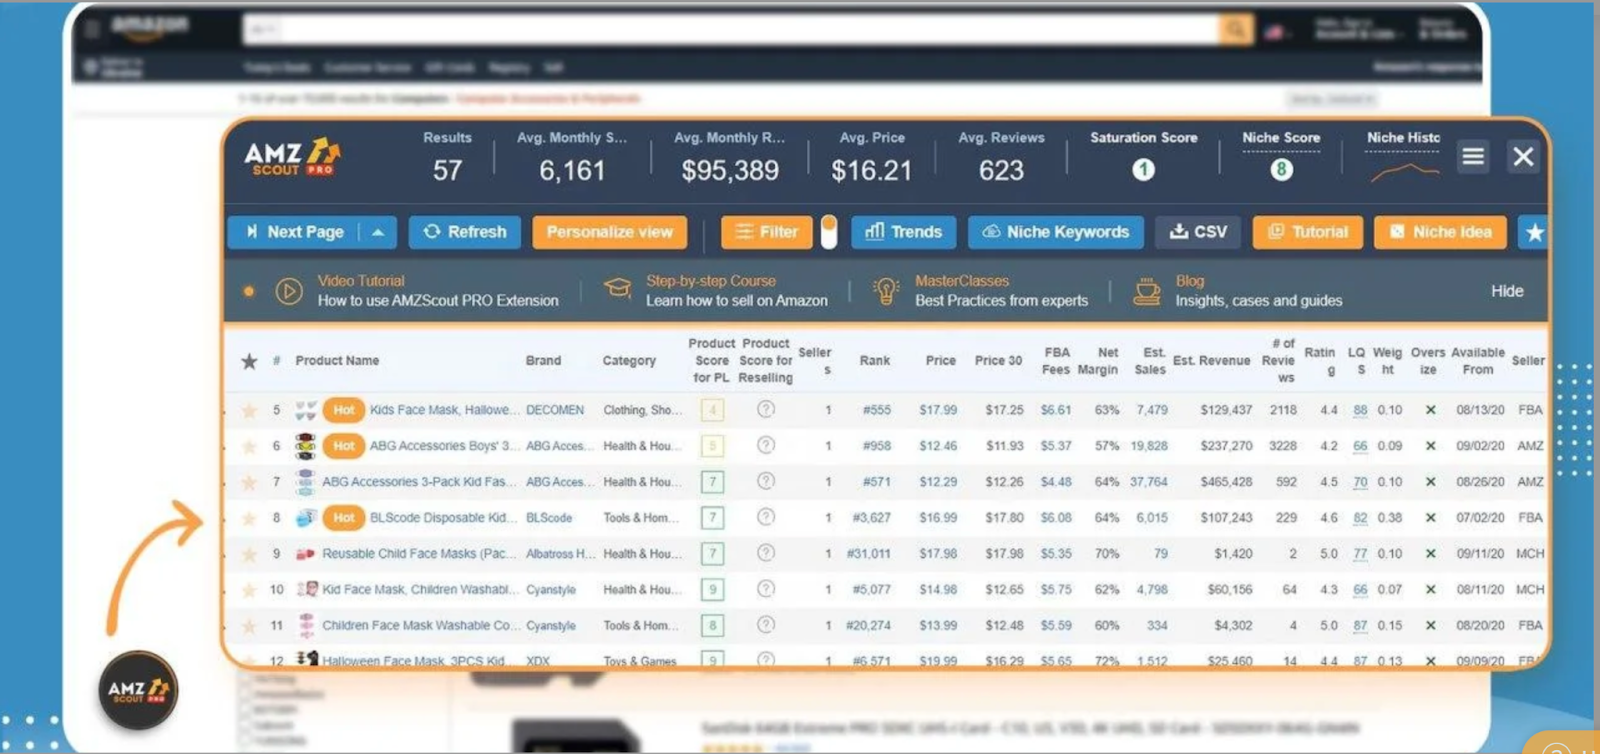Image resolution: width=1600 pixels, height=754 pixels.
Task: Click revenue value $465,428
Action: pyautogui.click(x=1226, y=482)
